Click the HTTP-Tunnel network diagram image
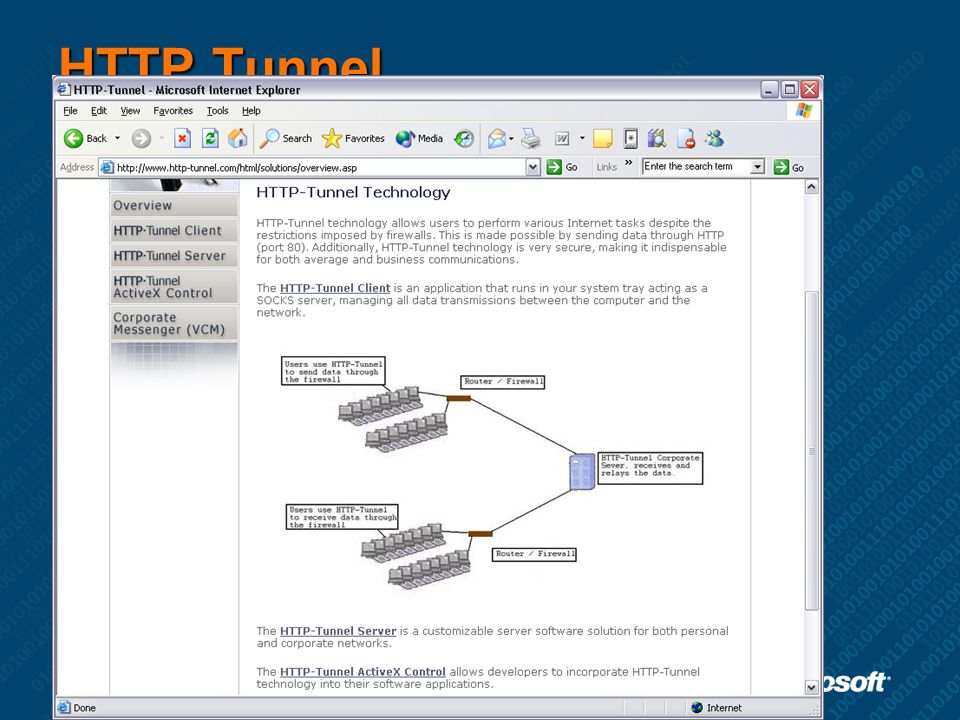960x720 pixels. (492, 473)
